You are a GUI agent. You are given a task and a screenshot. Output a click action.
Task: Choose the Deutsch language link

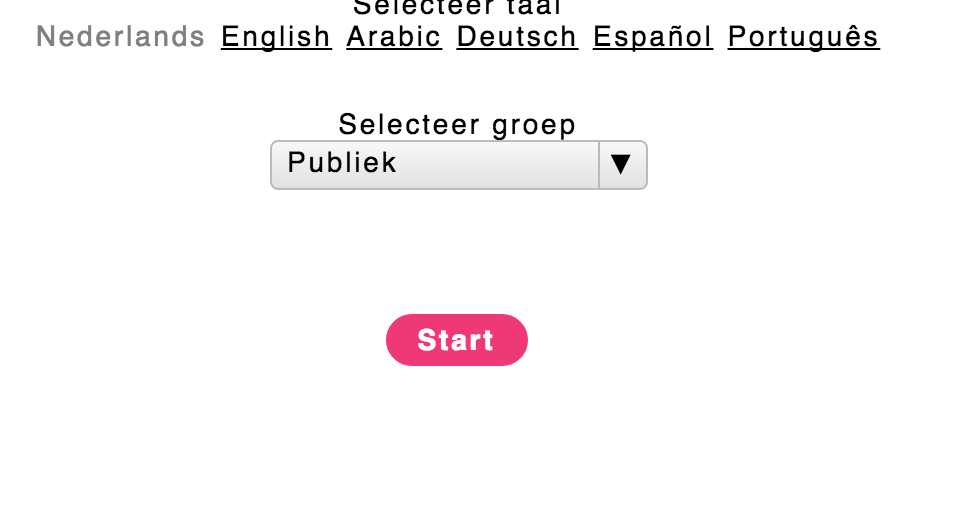[x=517, y=37]
